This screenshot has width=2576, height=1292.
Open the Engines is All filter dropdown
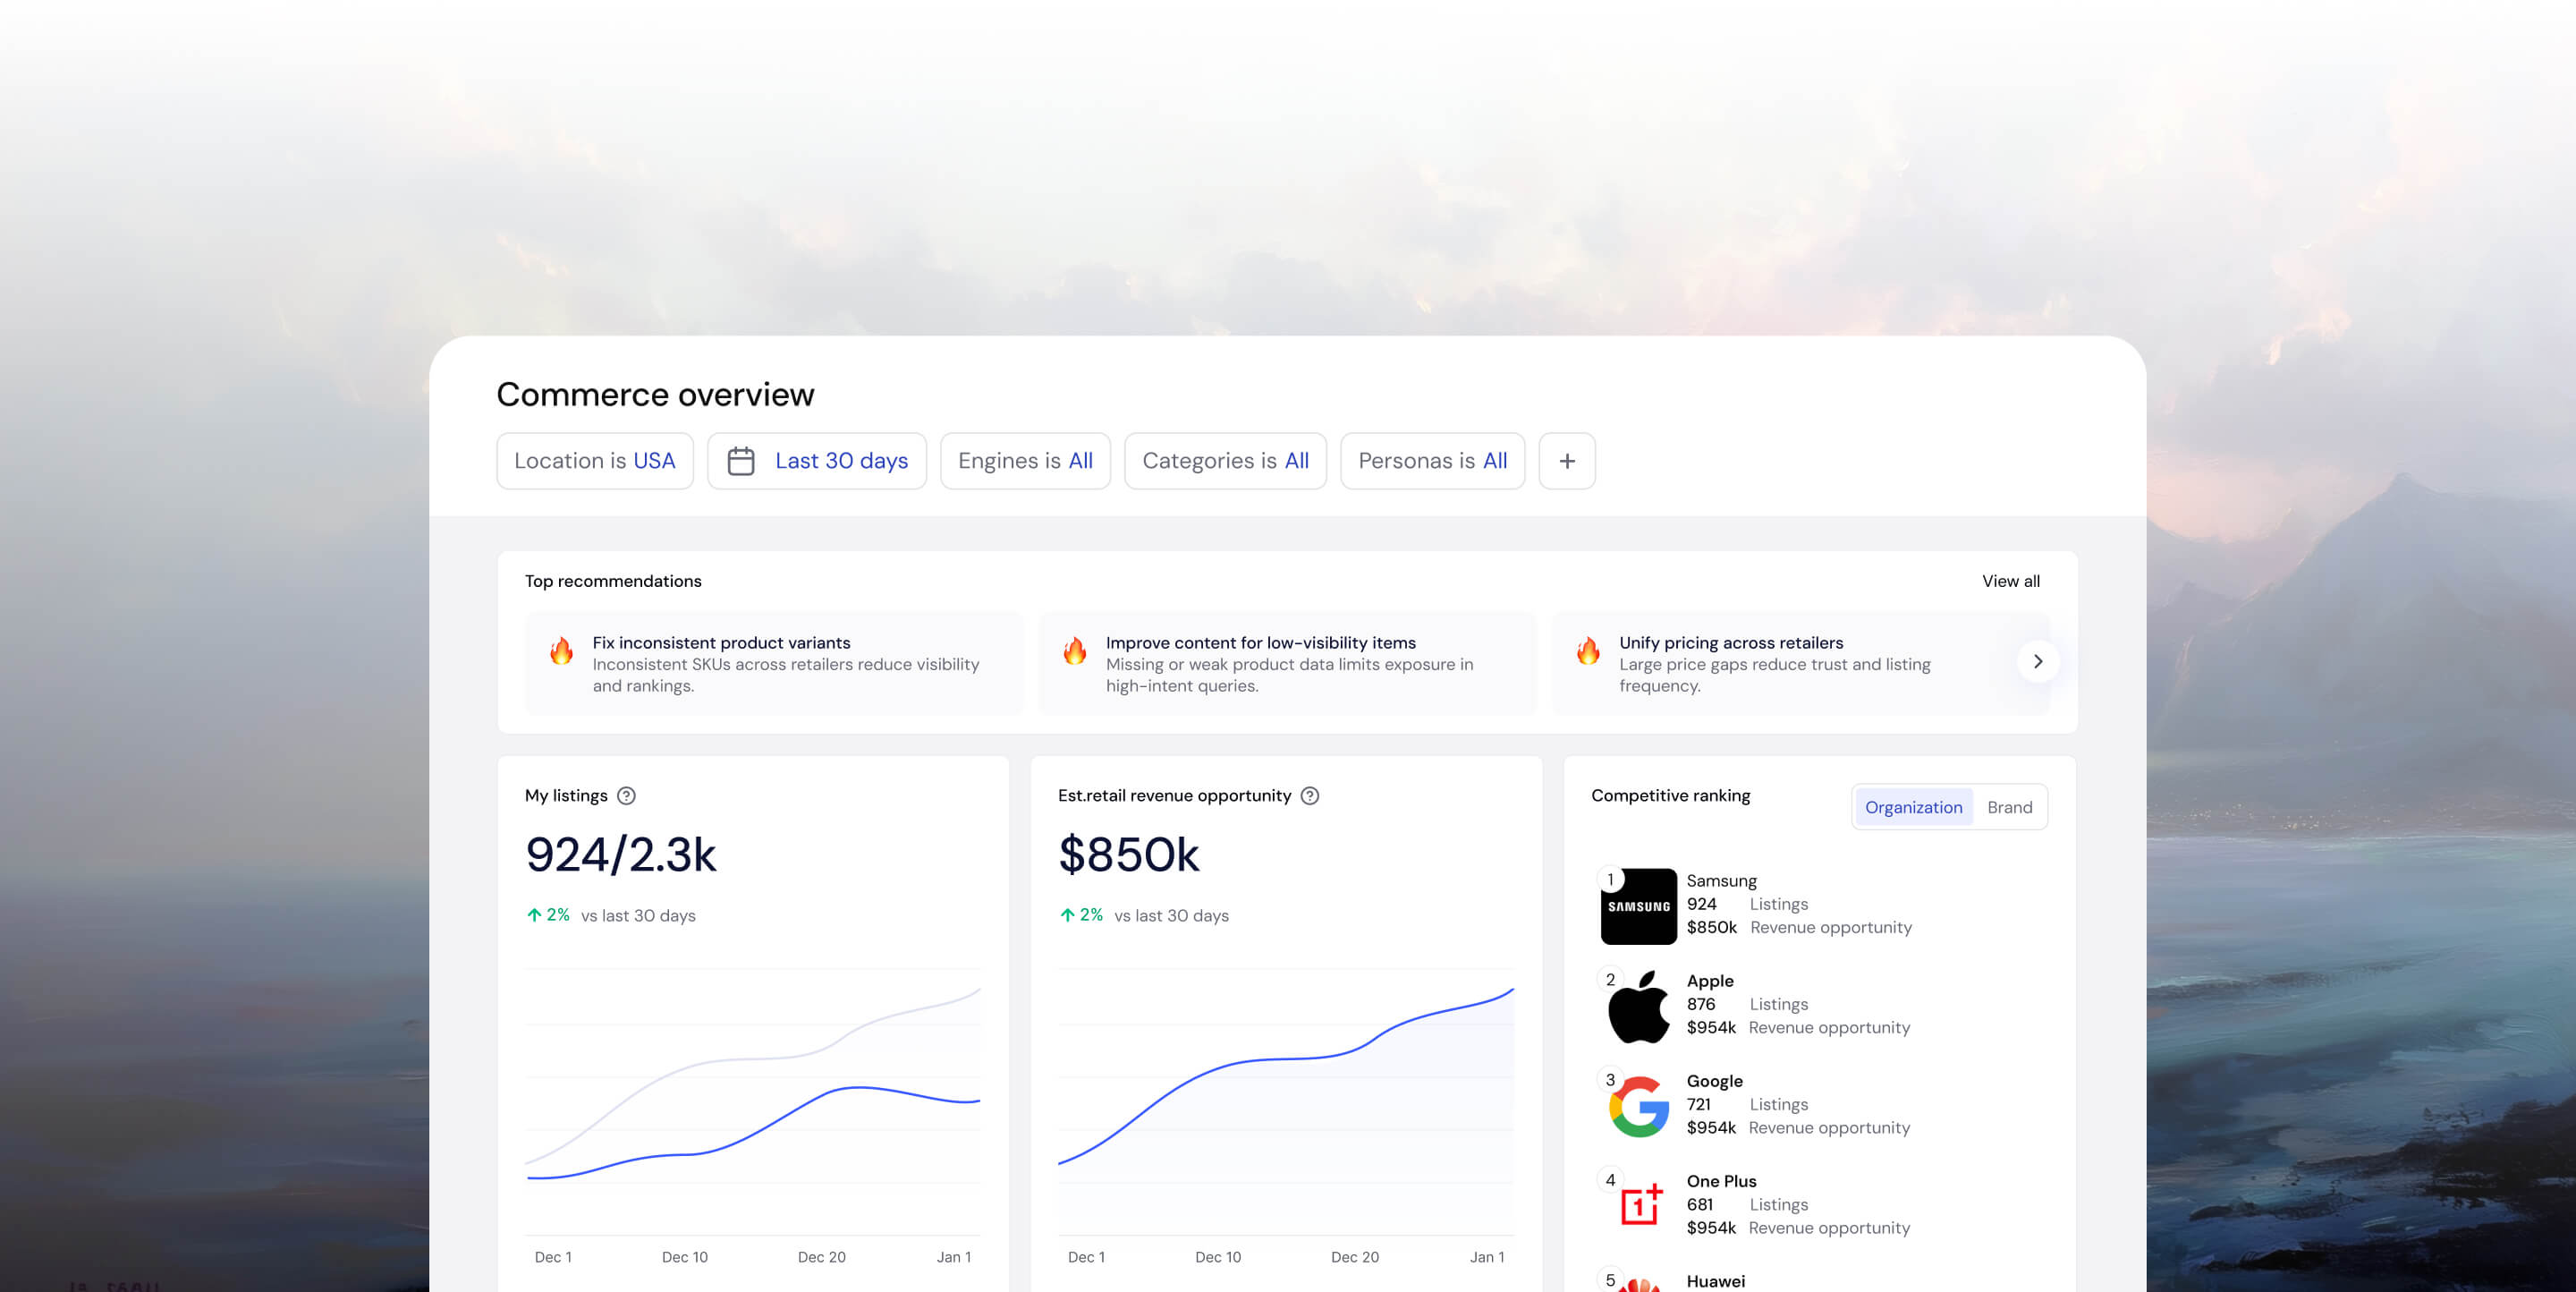pos(1025,461)
